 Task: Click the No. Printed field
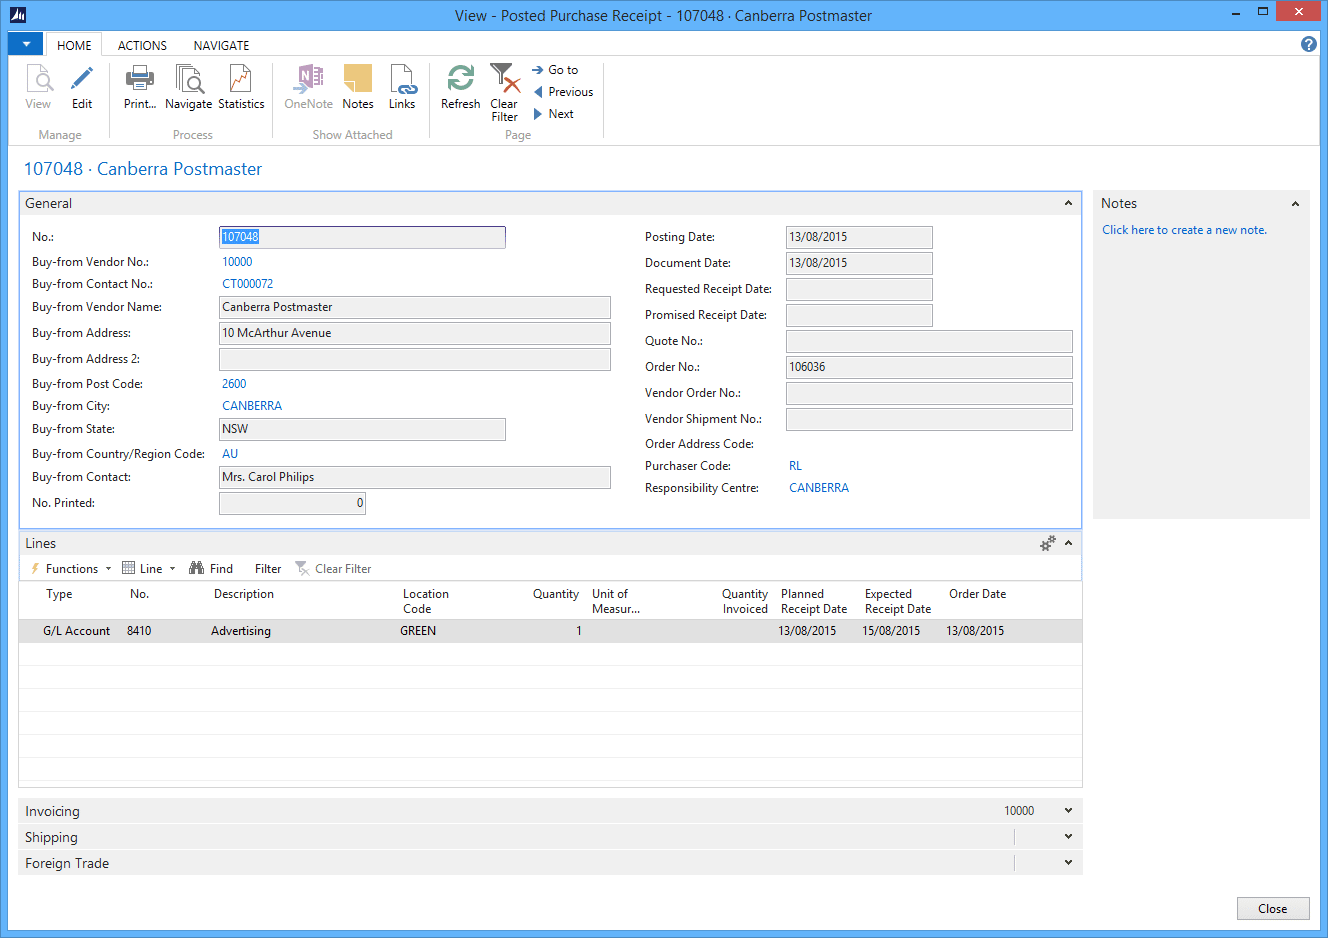tap(292, 503)
